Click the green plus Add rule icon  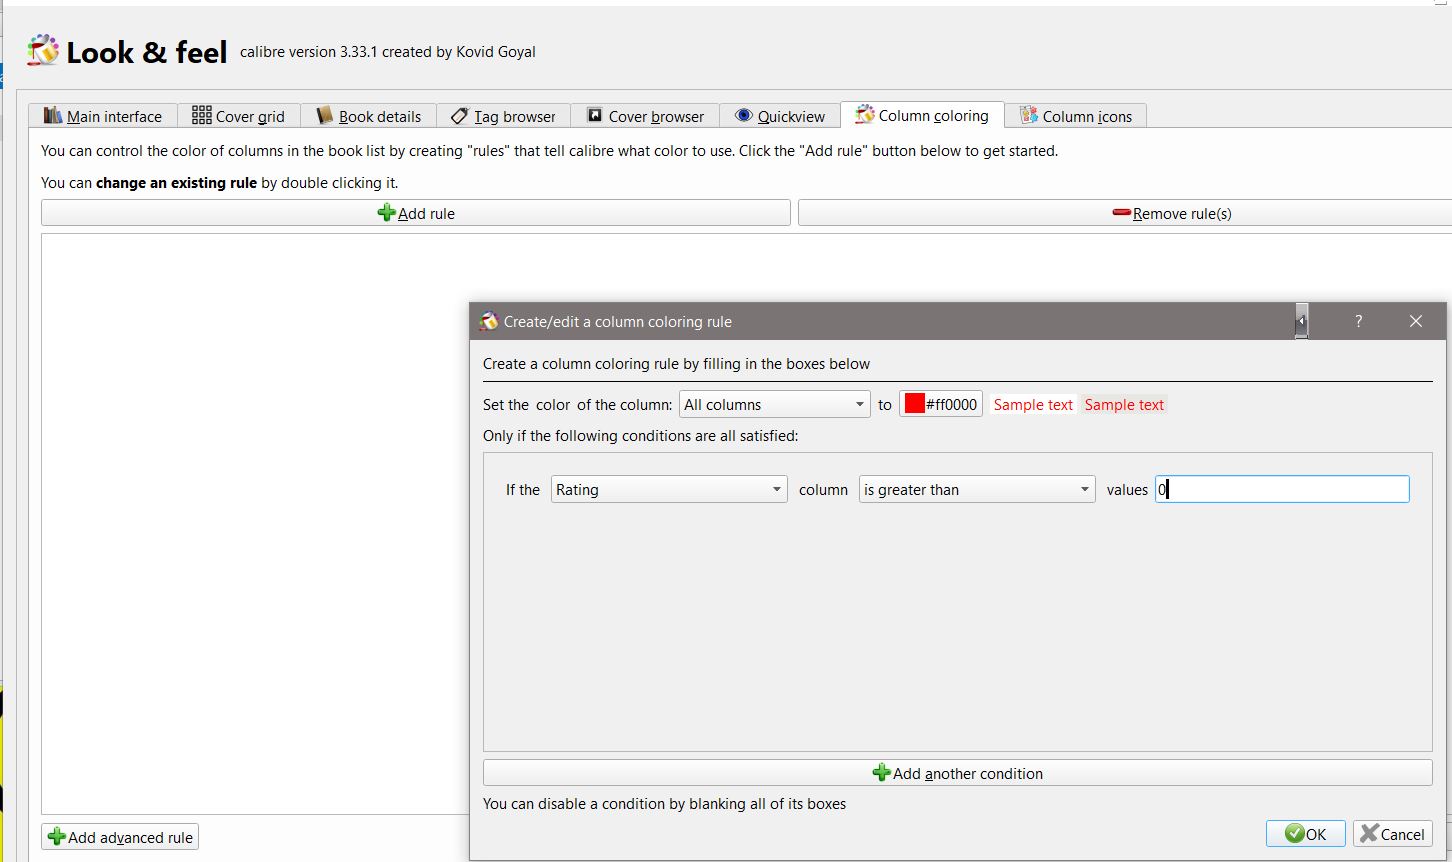click(x=386, y=213)
